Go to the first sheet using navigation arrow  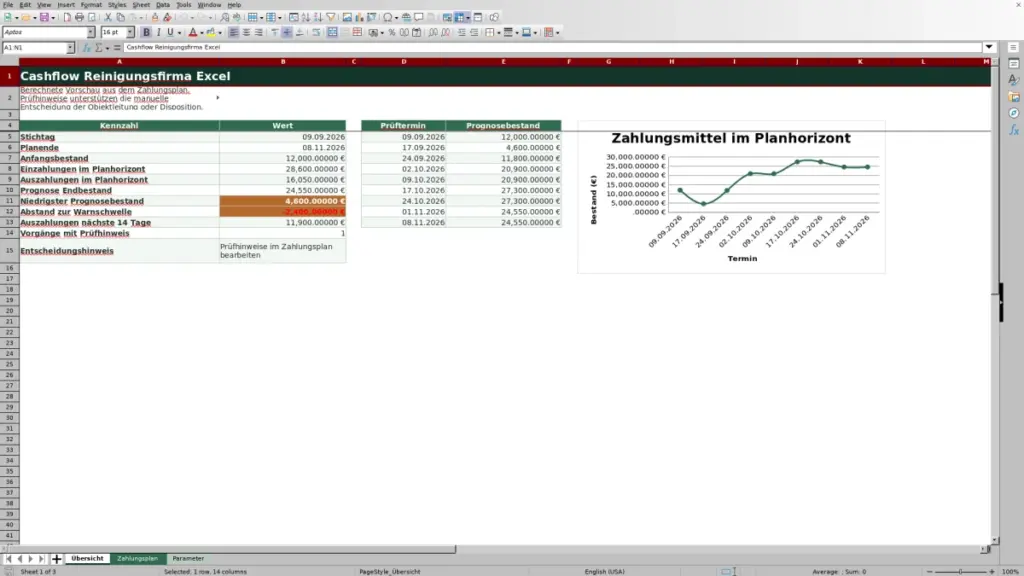pyautogui.click(x=8, y=559)
